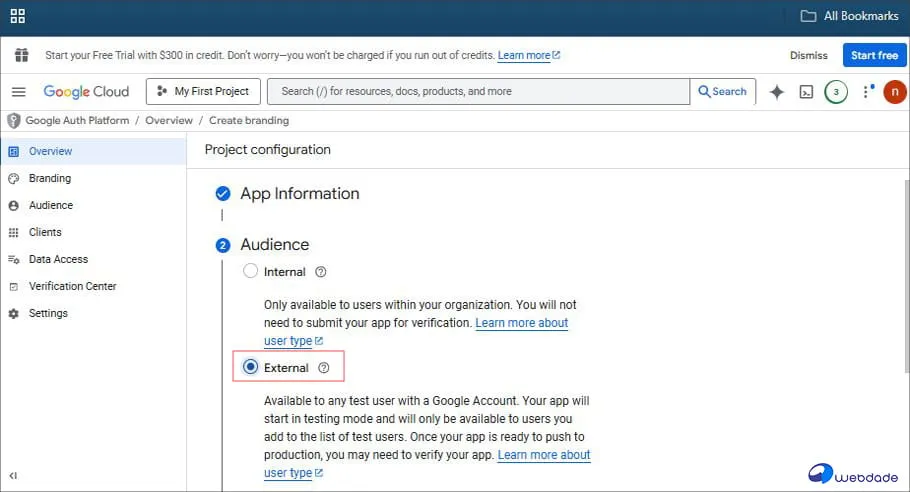The image size is (910, 492).
Task: Expand the App Information step
Action: pyautogui.click(x=299, y=194)
